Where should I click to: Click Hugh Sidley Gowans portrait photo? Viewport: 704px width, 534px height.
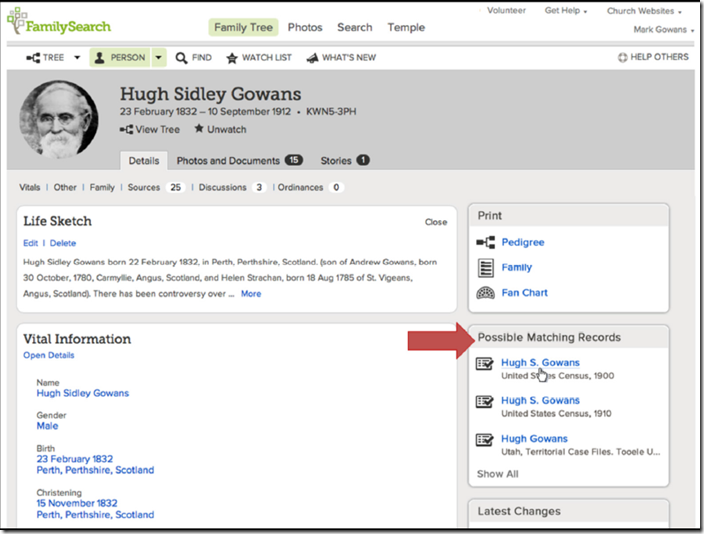pyautogui.click(x=58, y=118)
